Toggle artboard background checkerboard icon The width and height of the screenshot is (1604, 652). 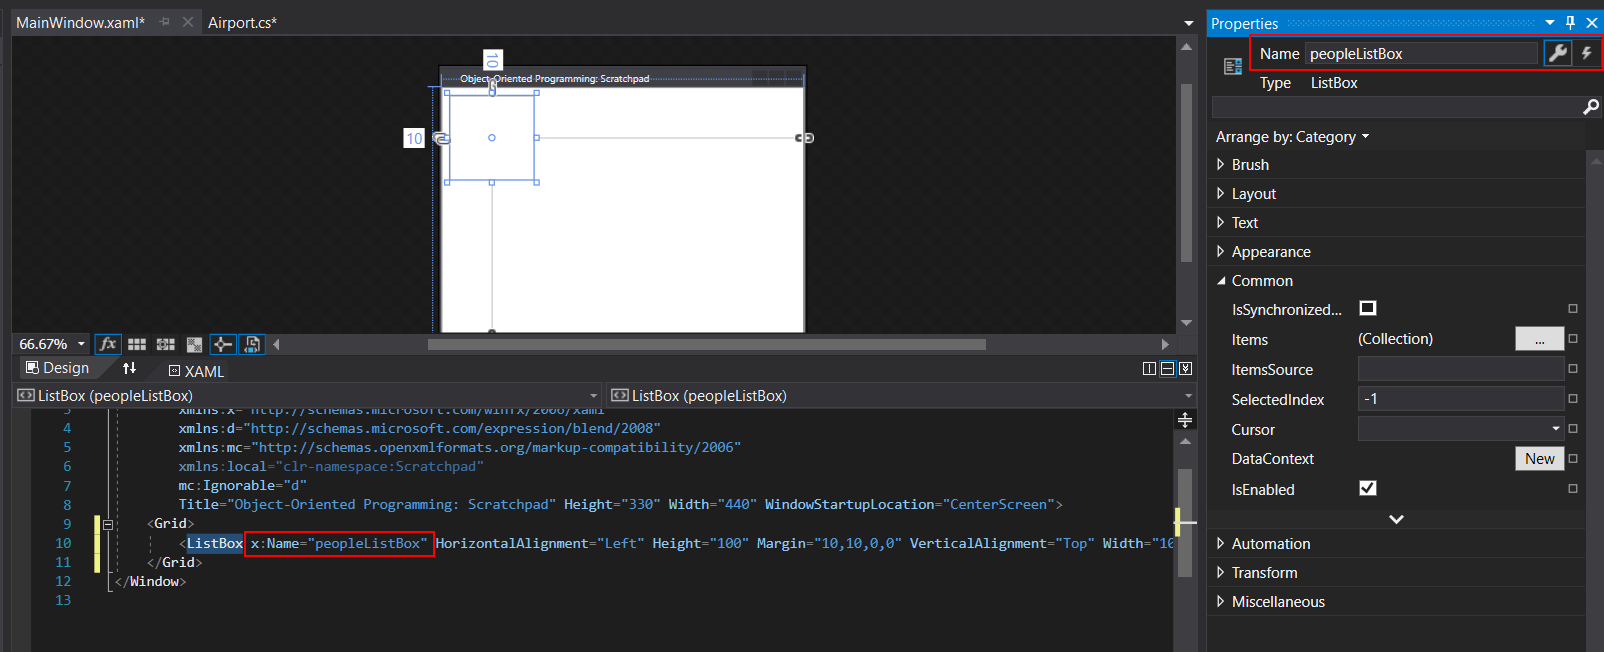point(194,344)
